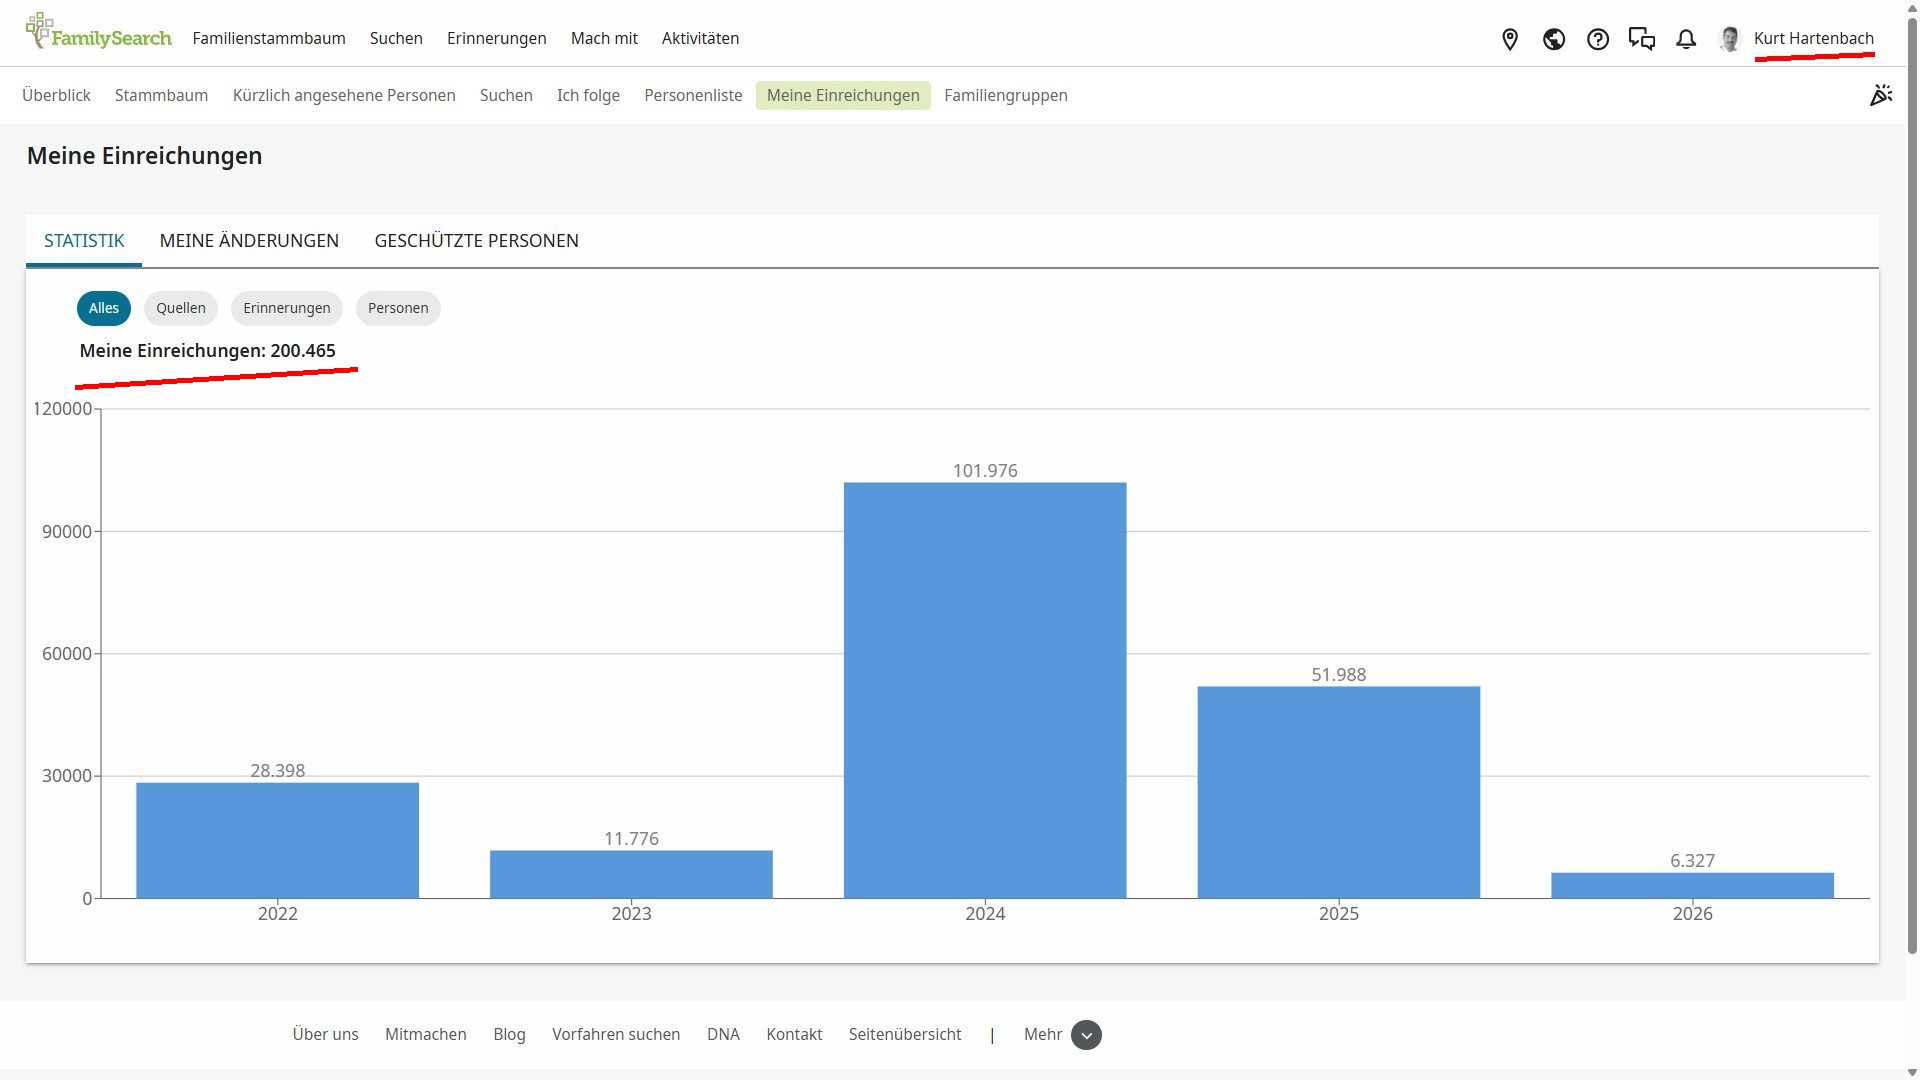
Task: Click the FamilySearch tree logo
Action: click(40, 31)
